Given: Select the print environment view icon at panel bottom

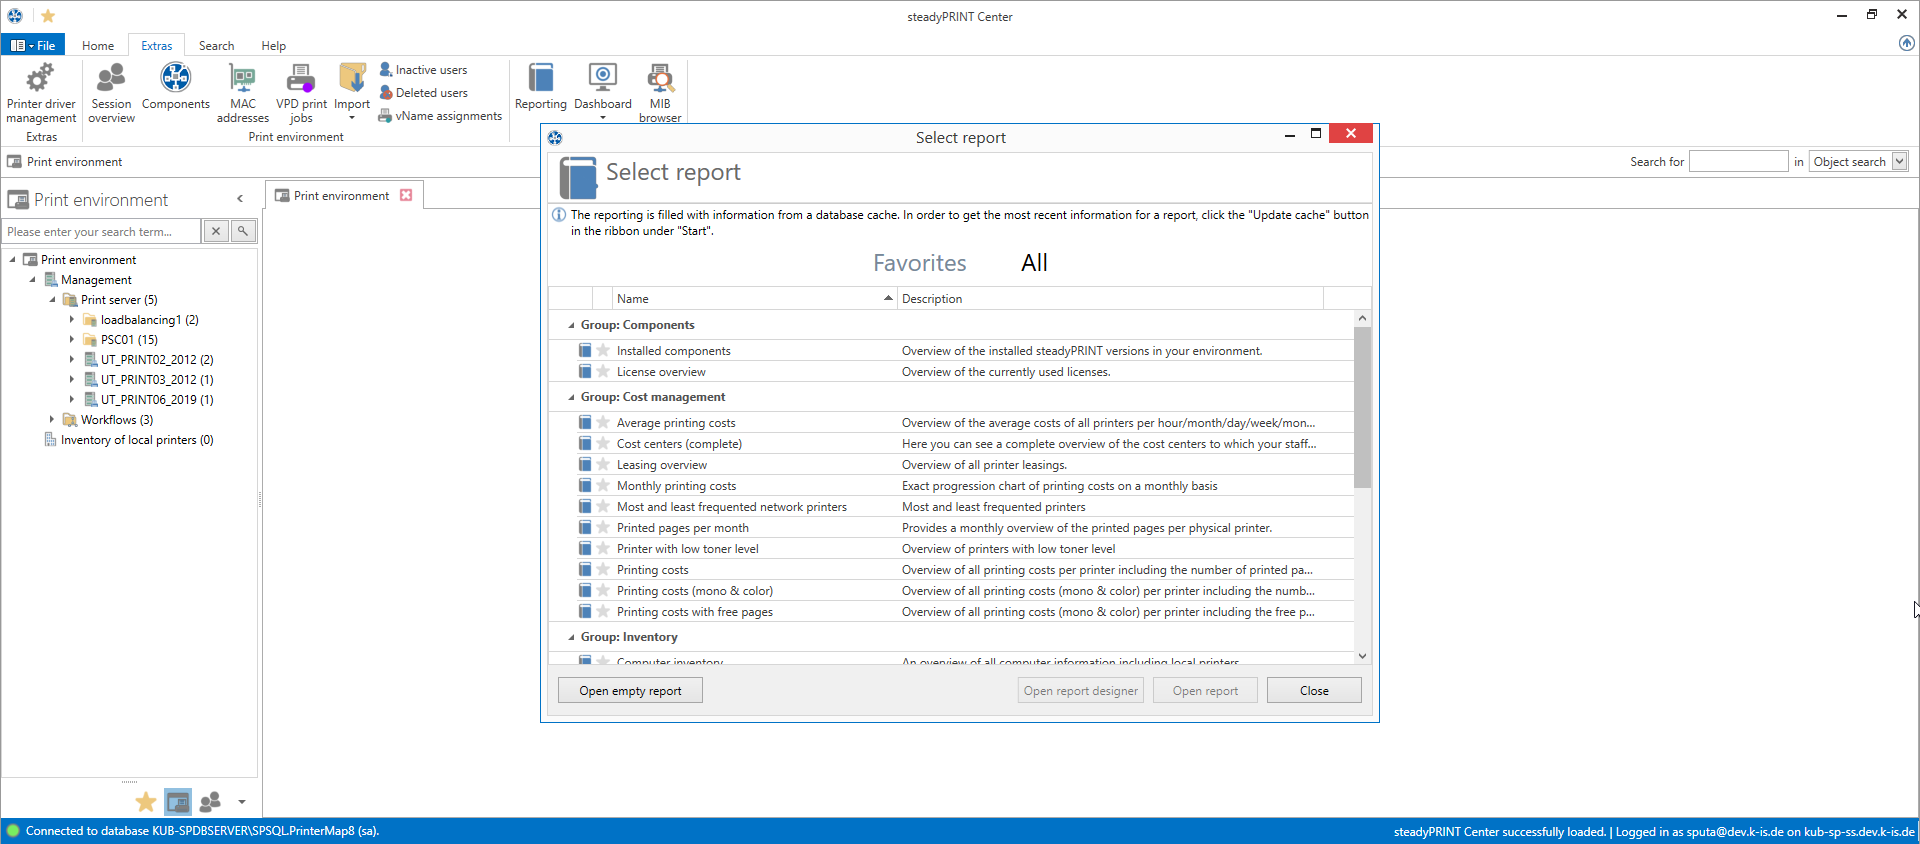Looking at the screenshot, I should pos(178,802).
